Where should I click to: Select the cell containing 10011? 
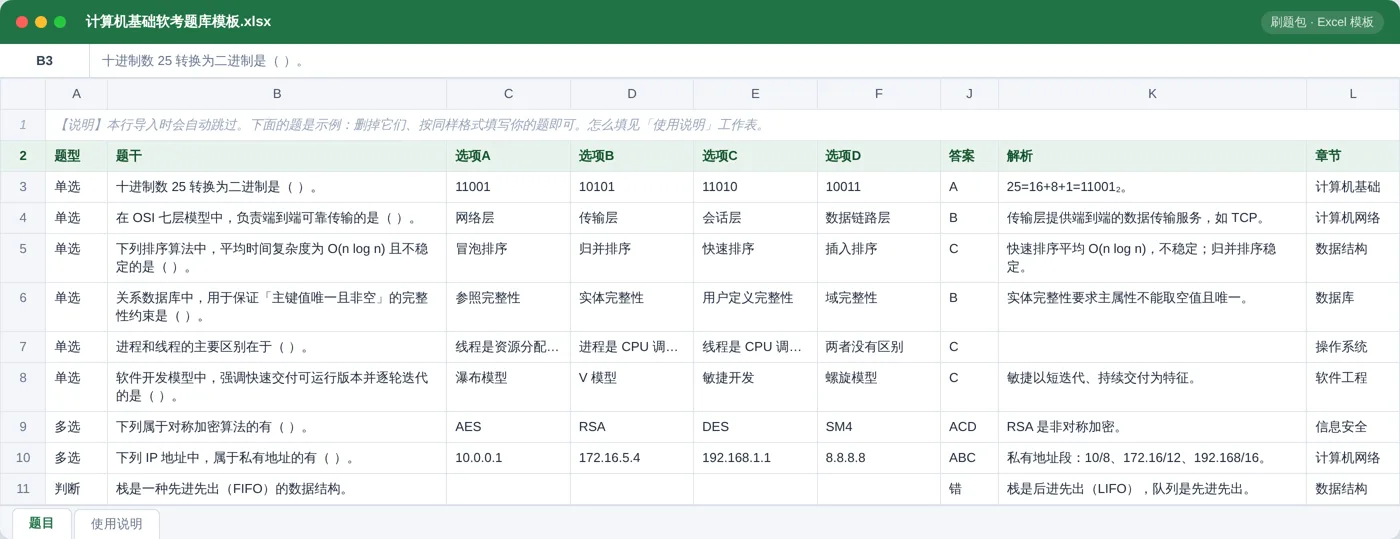pyautogui.click(x=879, y=187)
